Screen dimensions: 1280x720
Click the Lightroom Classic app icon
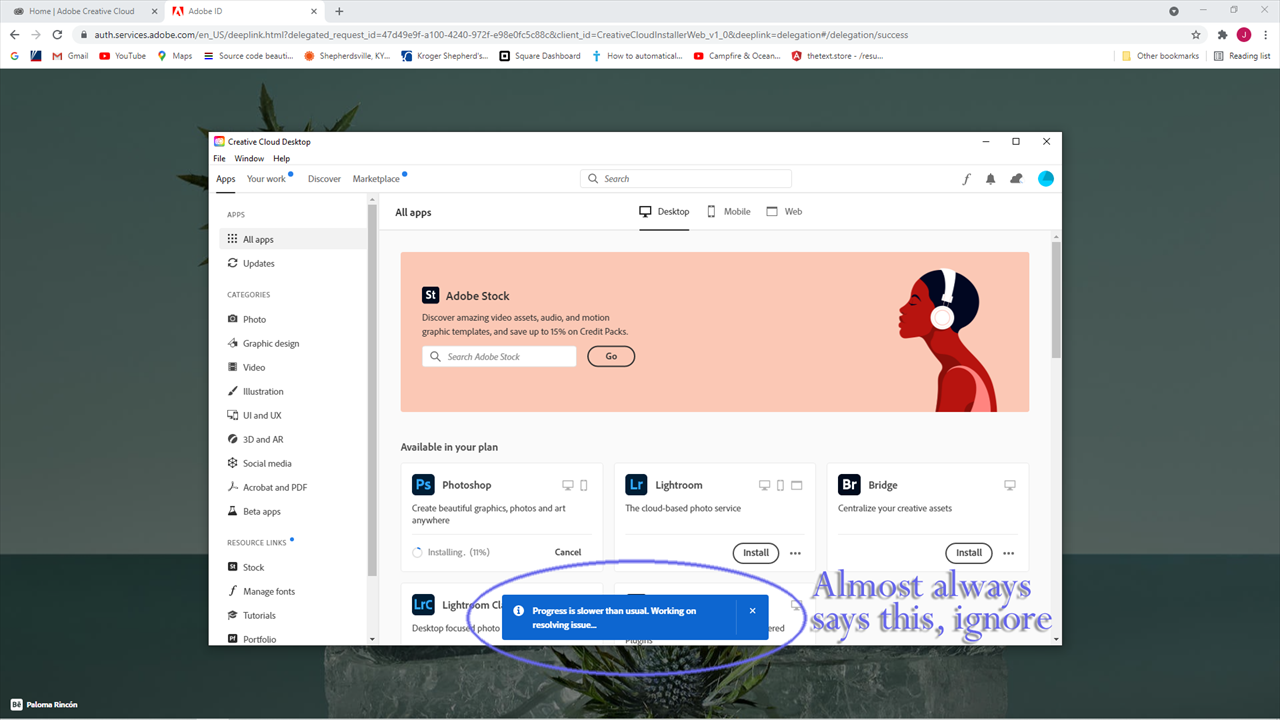423,605
